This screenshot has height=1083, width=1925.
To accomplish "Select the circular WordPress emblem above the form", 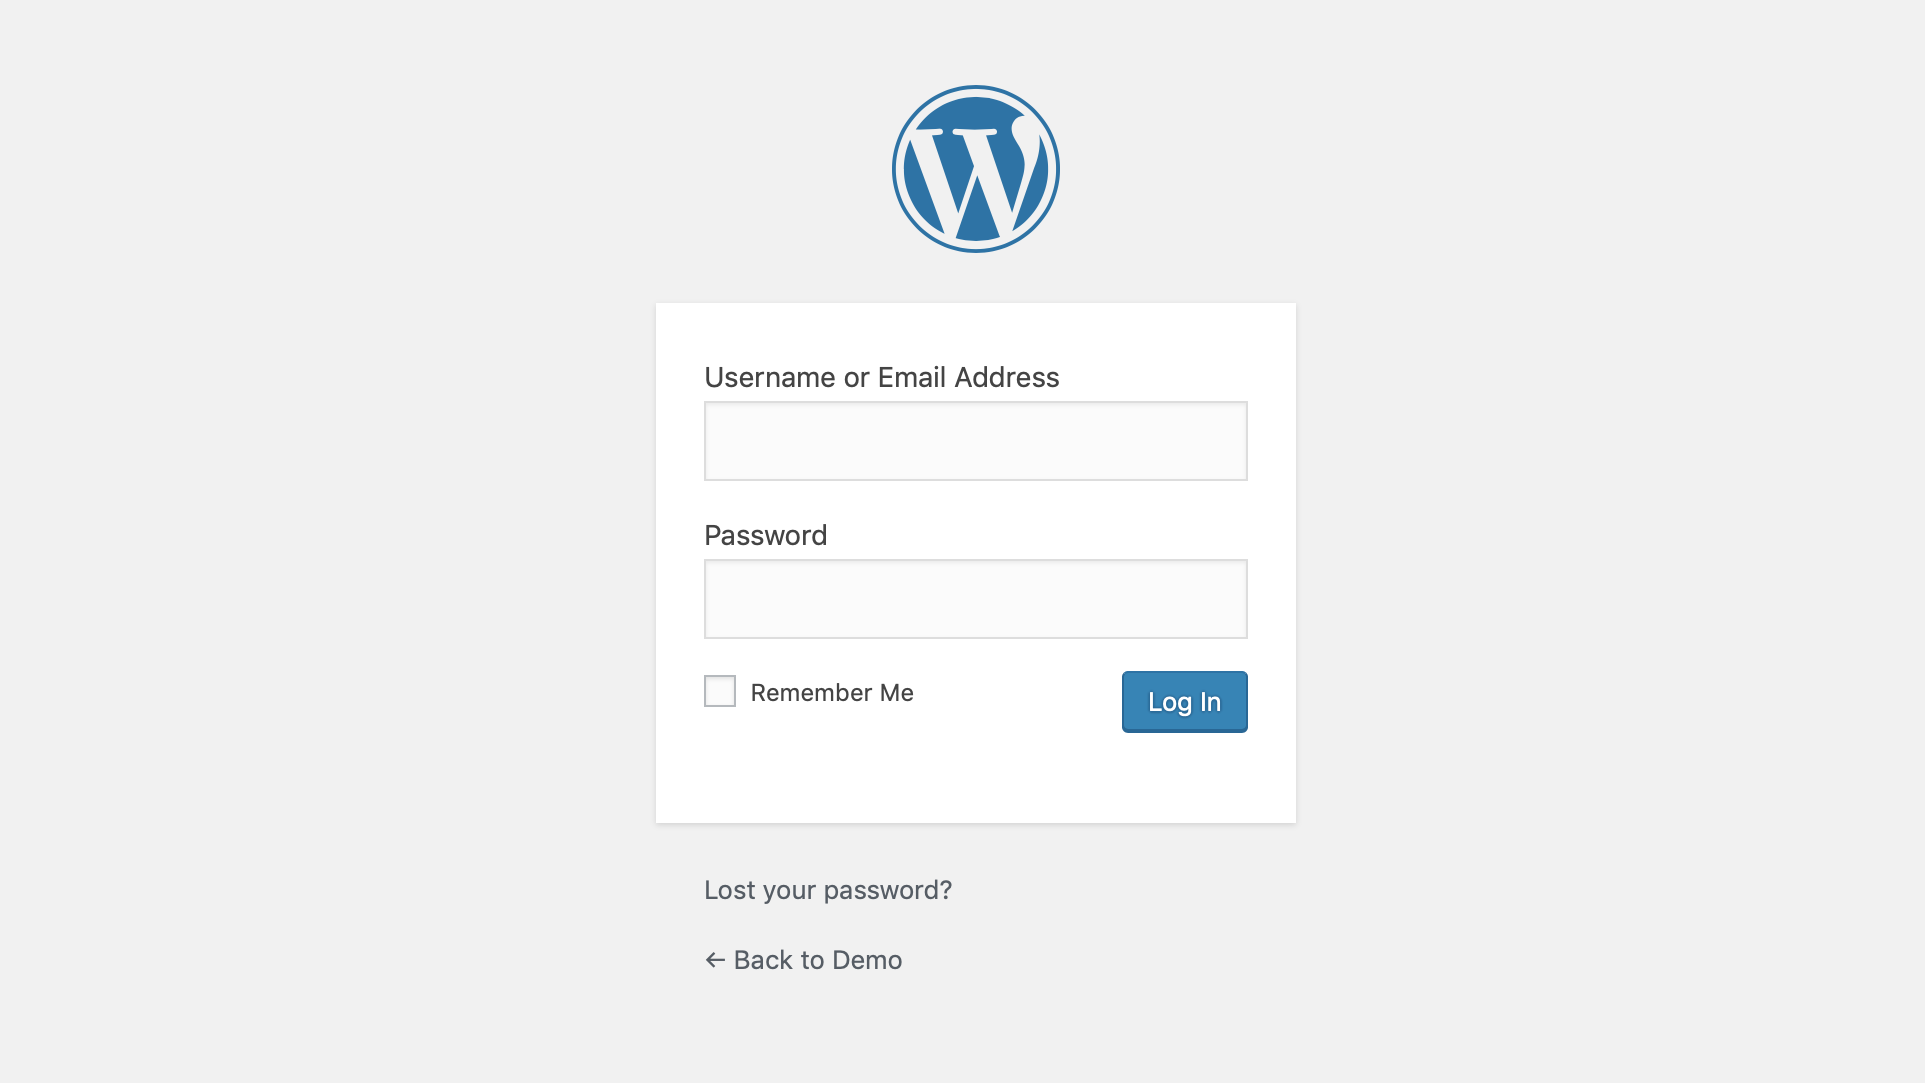I will 975,167.
